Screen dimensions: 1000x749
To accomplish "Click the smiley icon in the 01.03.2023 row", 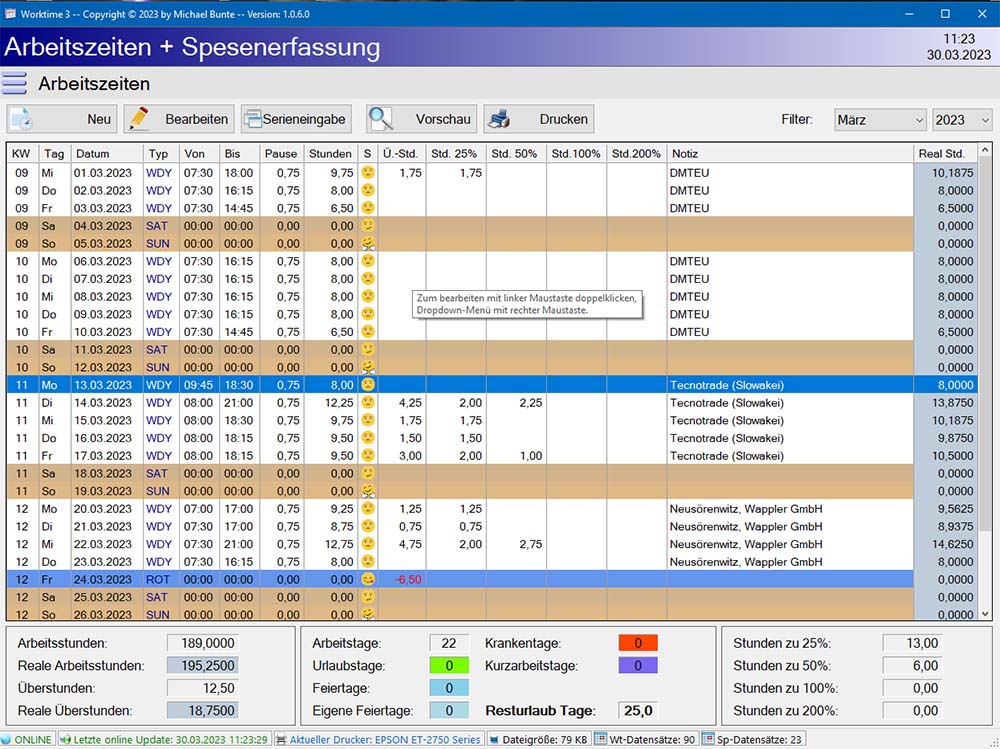I will click(367, 172).
